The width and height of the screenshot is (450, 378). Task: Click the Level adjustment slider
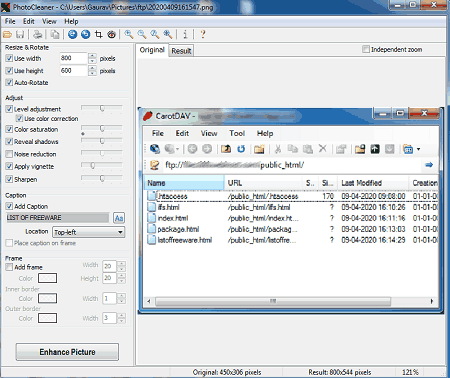pyautogui.click(x=102, y=108)
